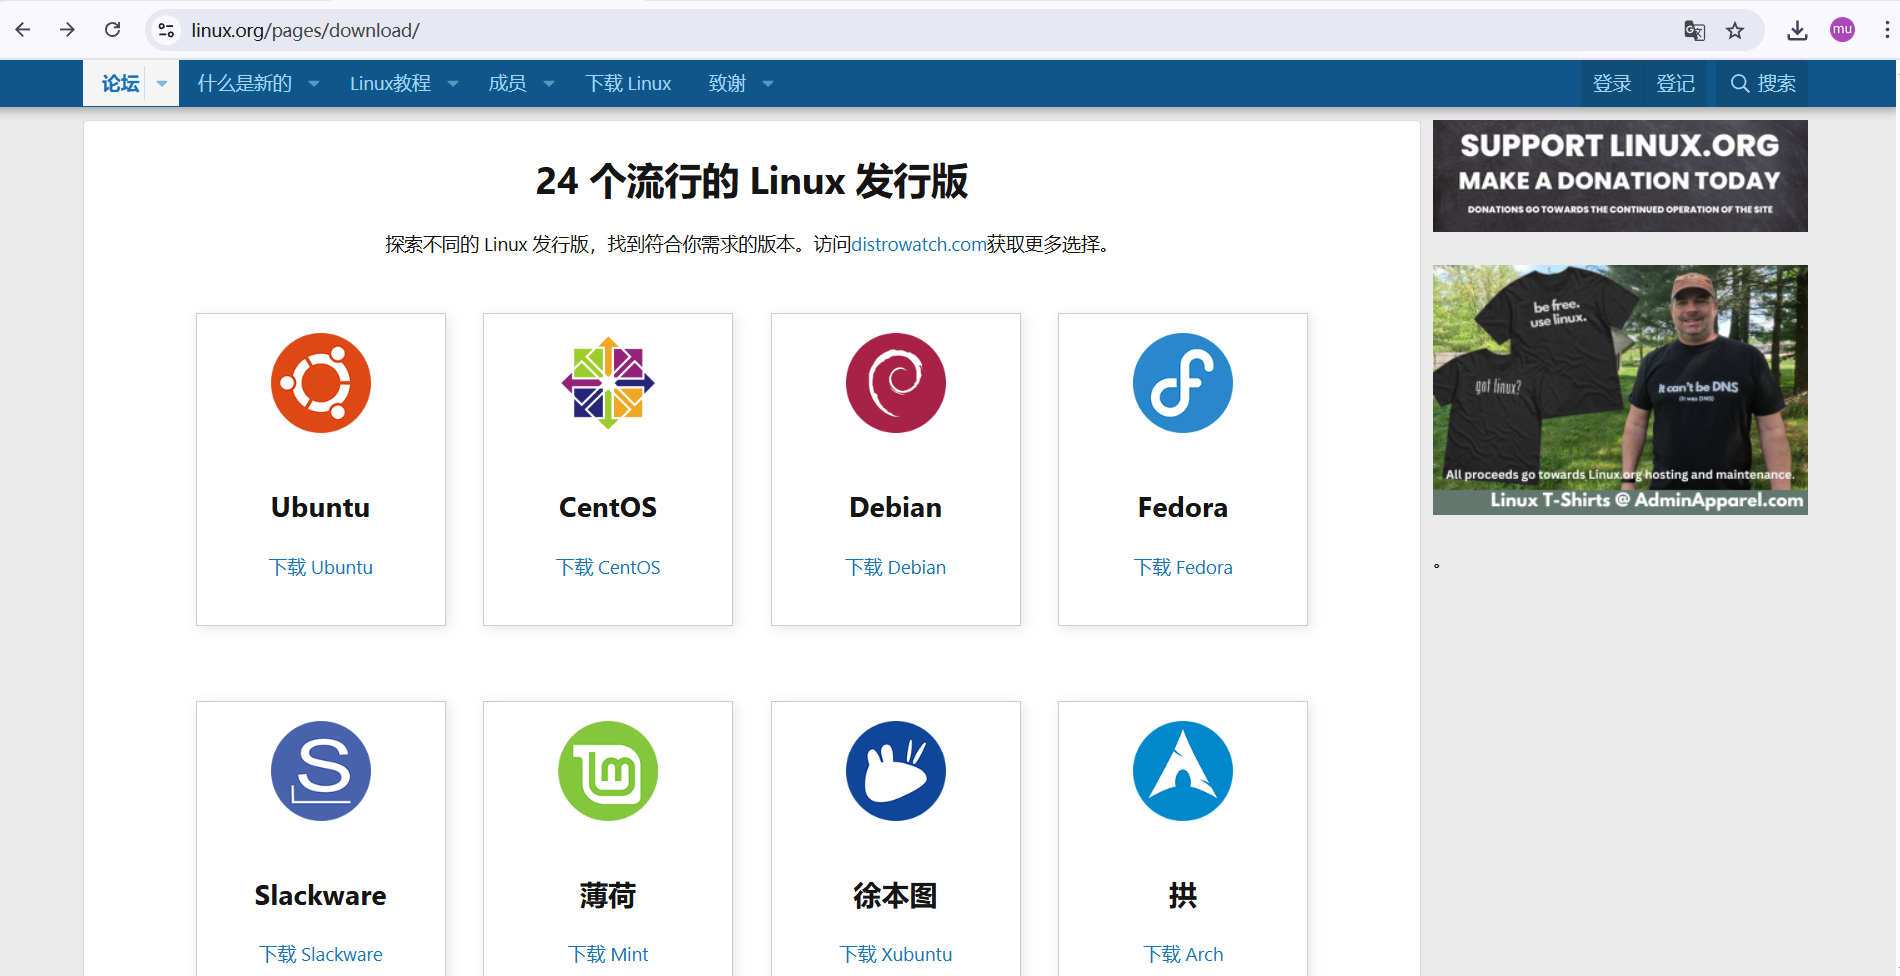Click the 下载 Debian link
The image size is (1900, 976).
pos(896,567)
